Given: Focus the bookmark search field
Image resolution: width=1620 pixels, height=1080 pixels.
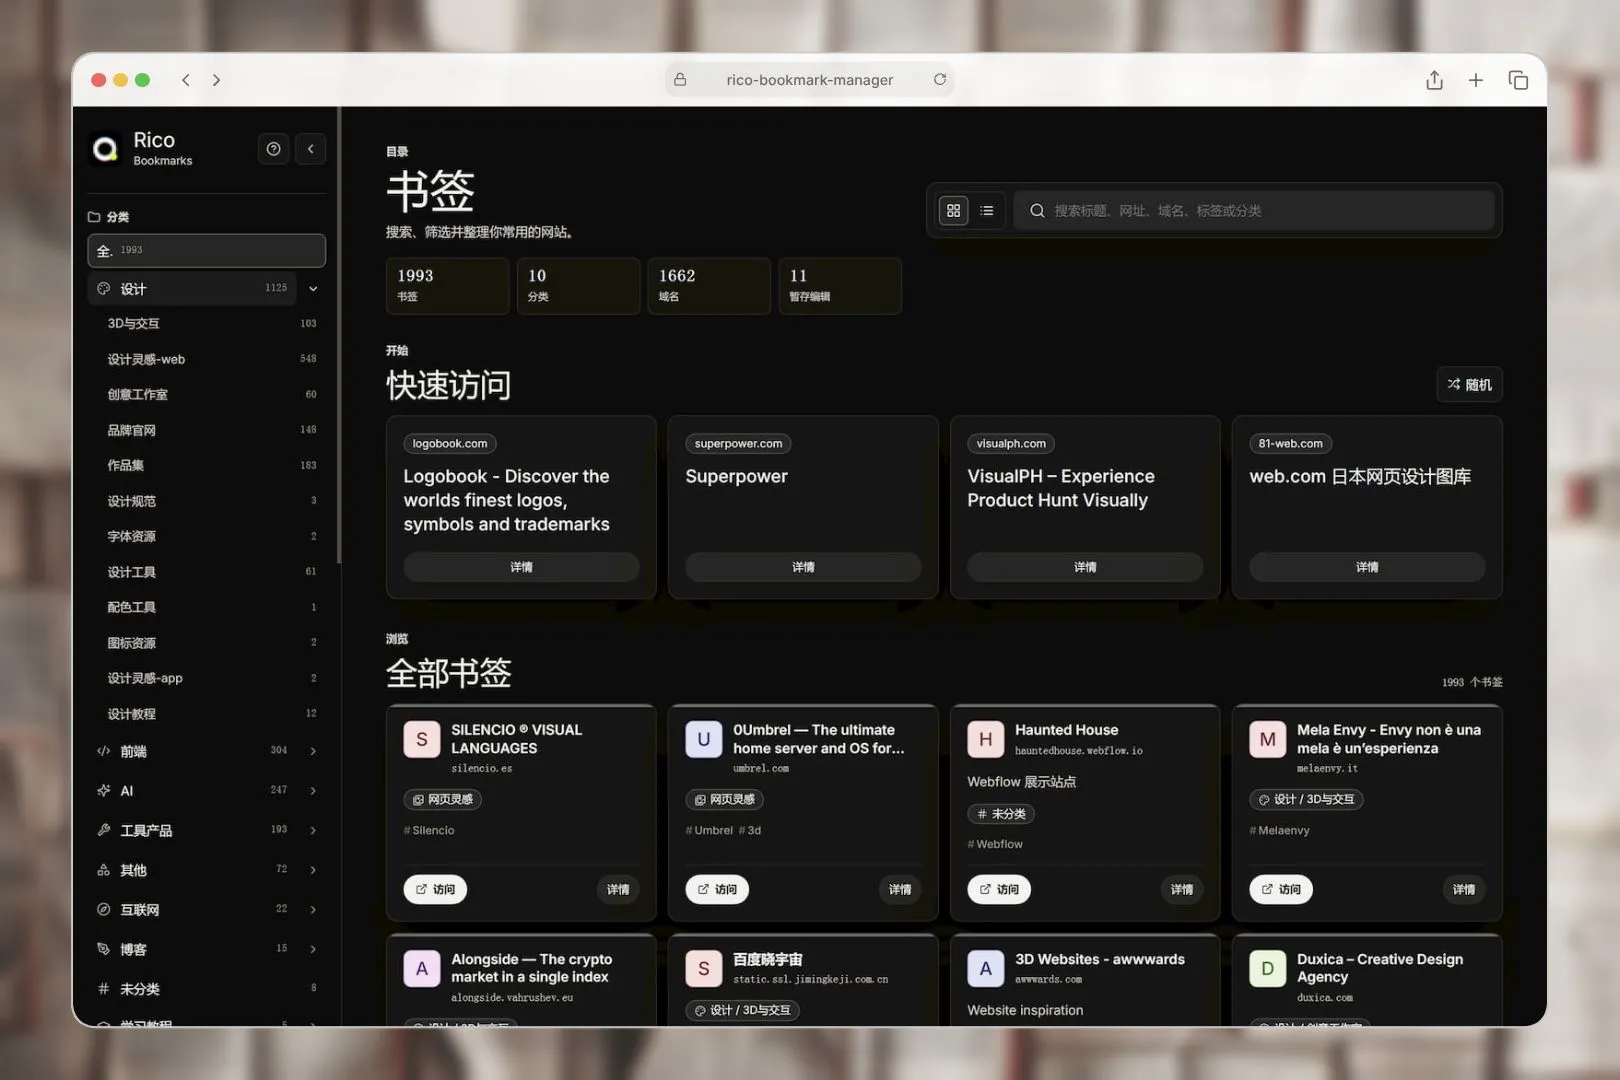Looking at the screenshot, I should [x=1254, y=211].
